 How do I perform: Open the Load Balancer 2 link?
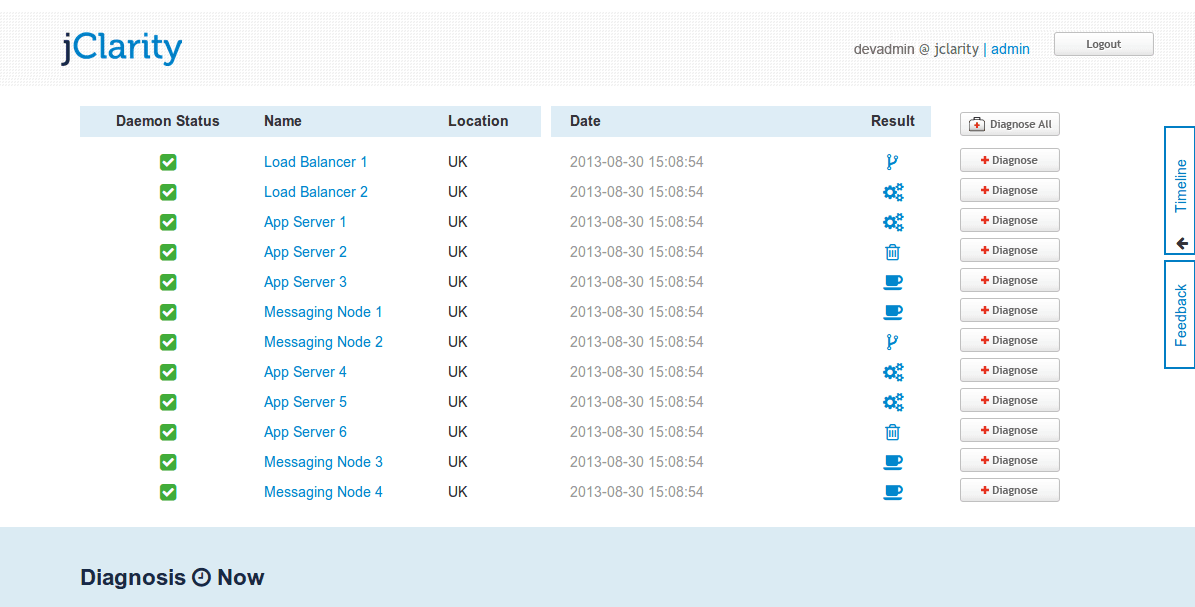click(x=316, y=192)
